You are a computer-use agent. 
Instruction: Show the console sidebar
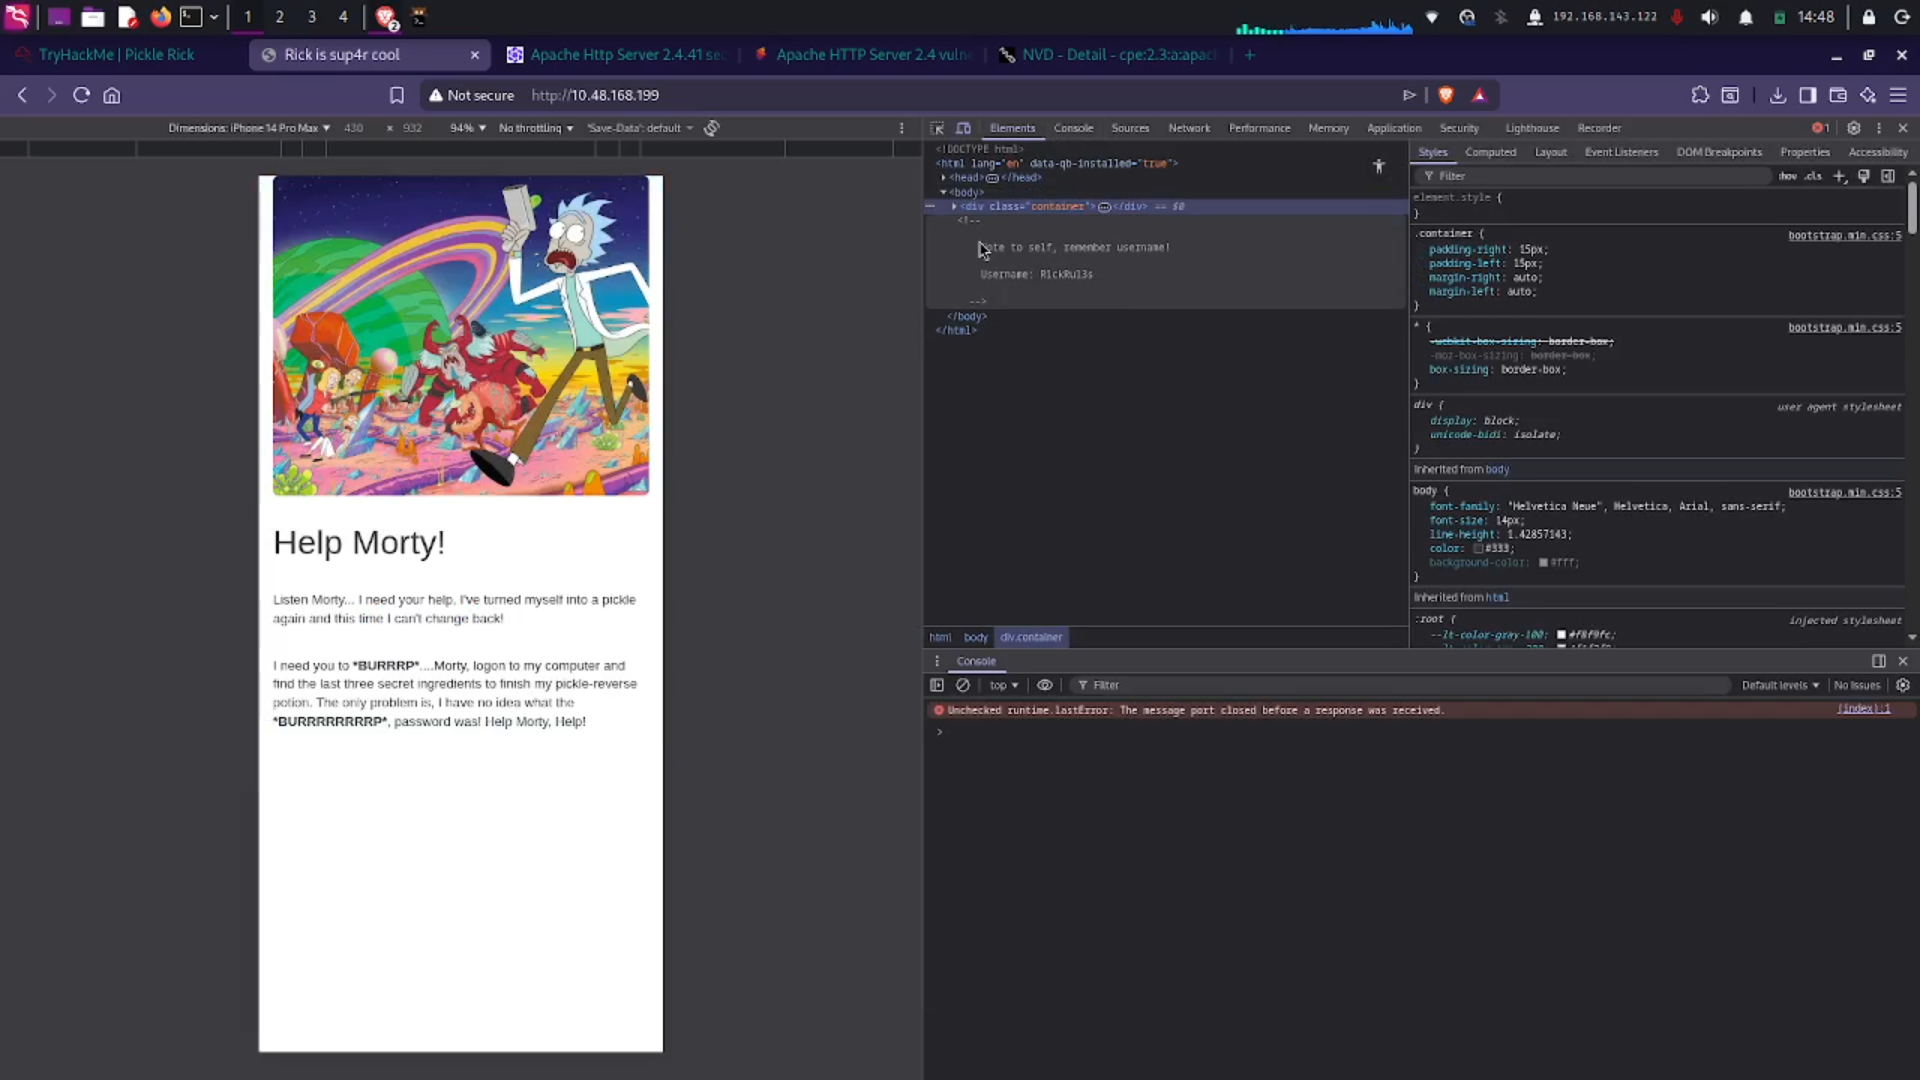(x=937, y=685)
